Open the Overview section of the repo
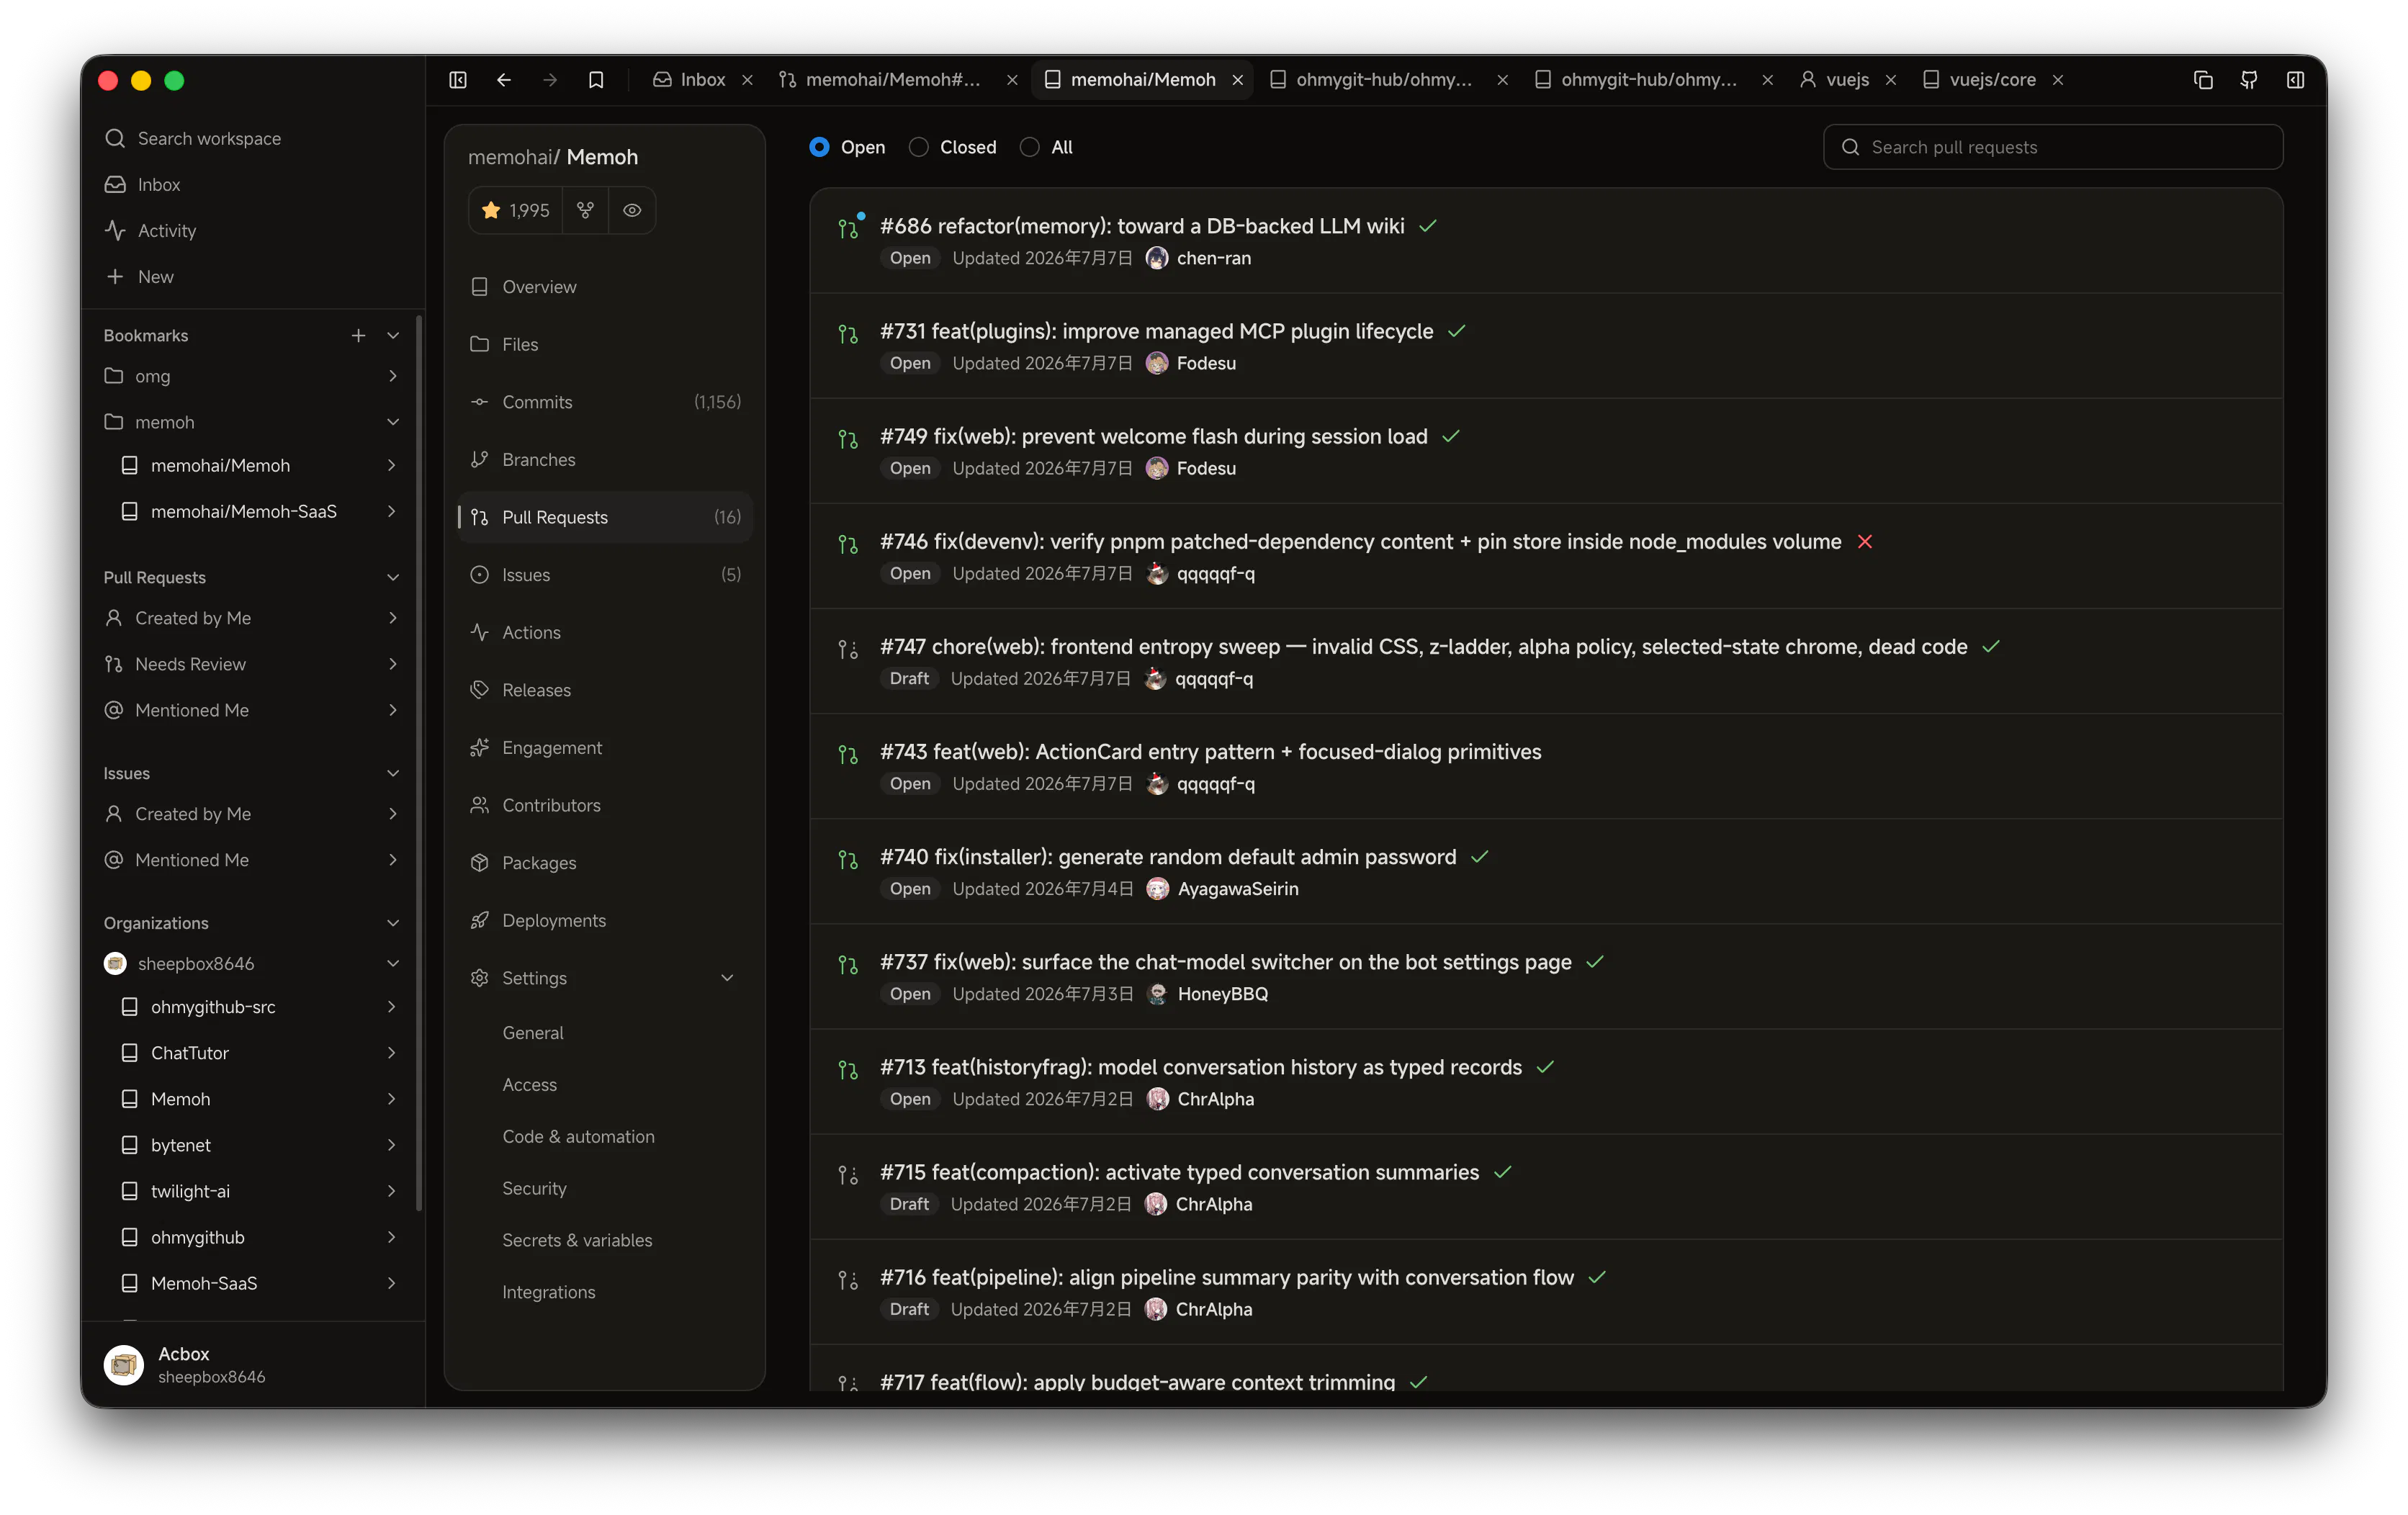This screenshot has width=2408, height=1515. (x=605, y=287)
